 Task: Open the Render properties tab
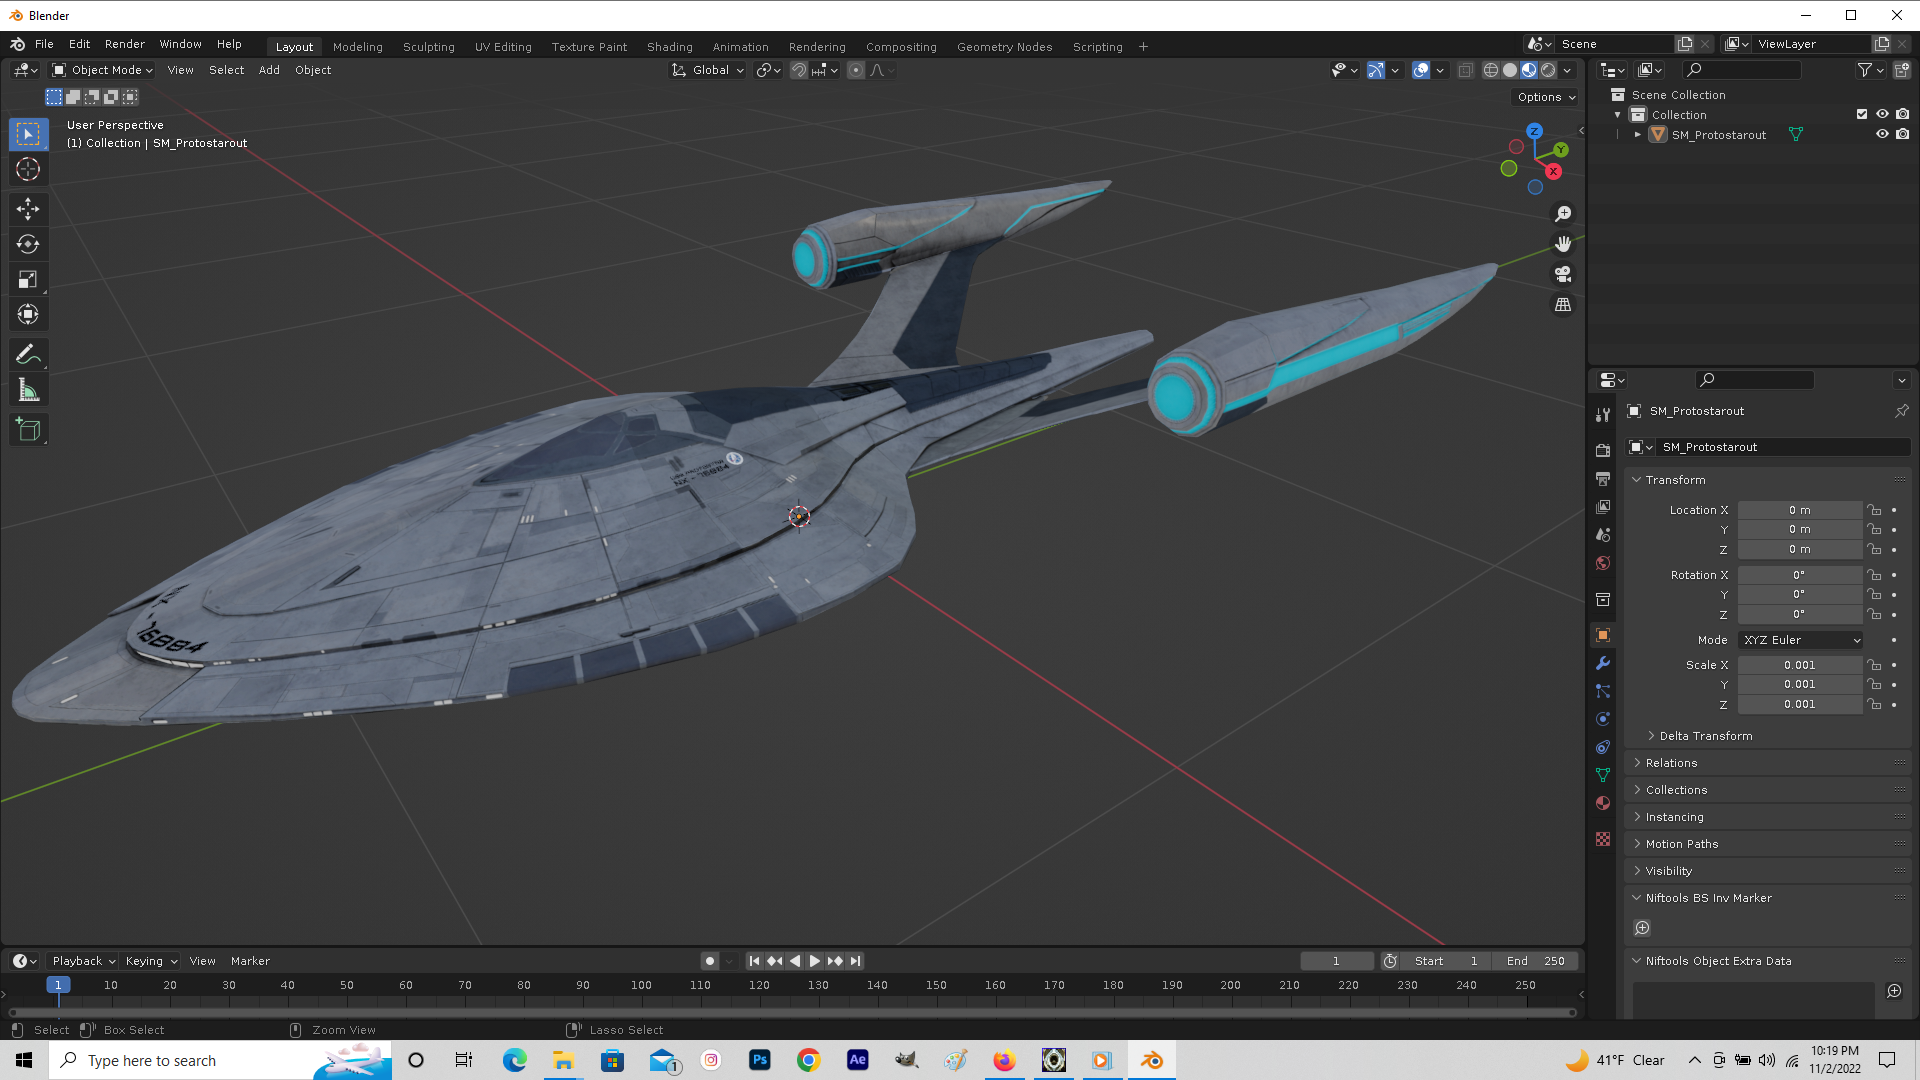tap(1603, 451)
